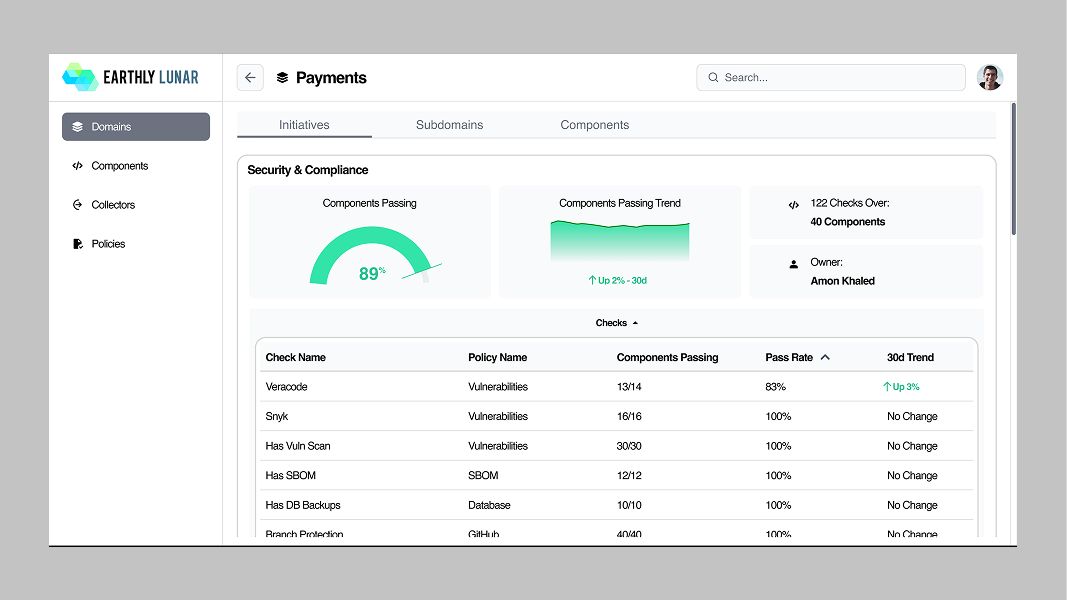1067x600 pixels.
Task: Sort by Check Name column header
Action: click(295, 357)
